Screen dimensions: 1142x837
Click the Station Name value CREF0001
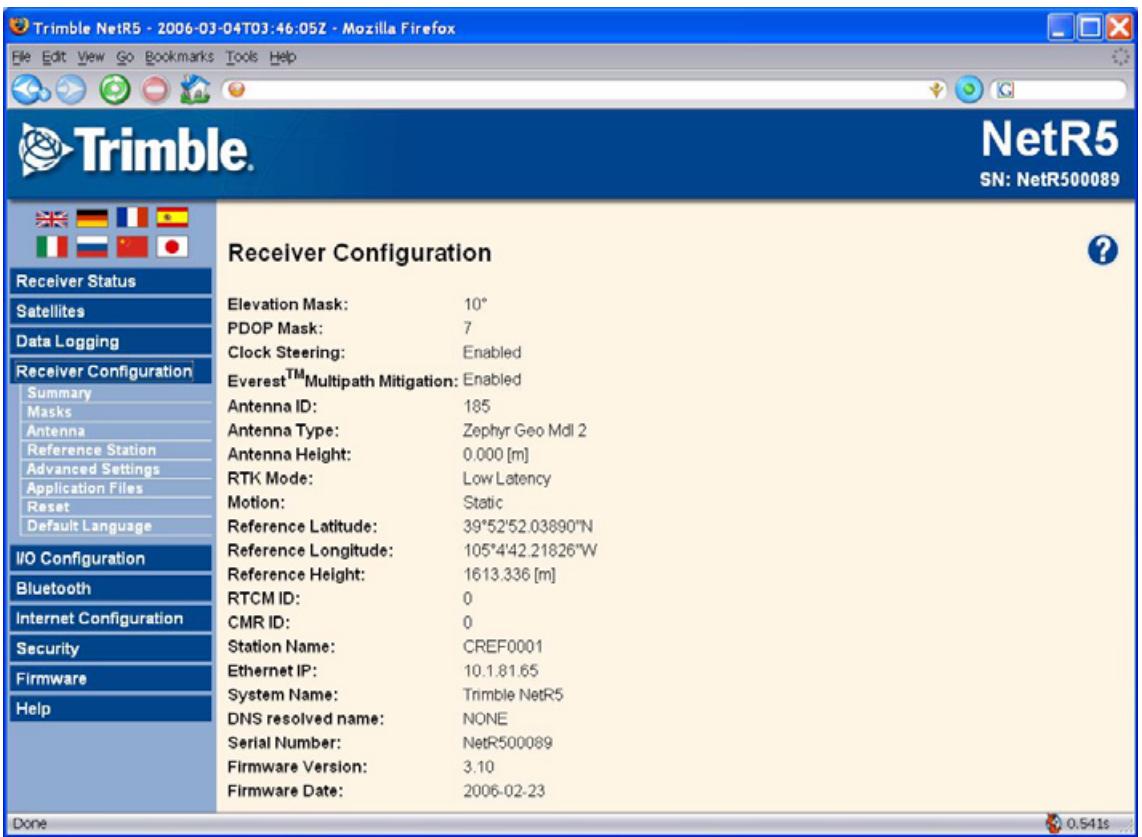(503, 646)
